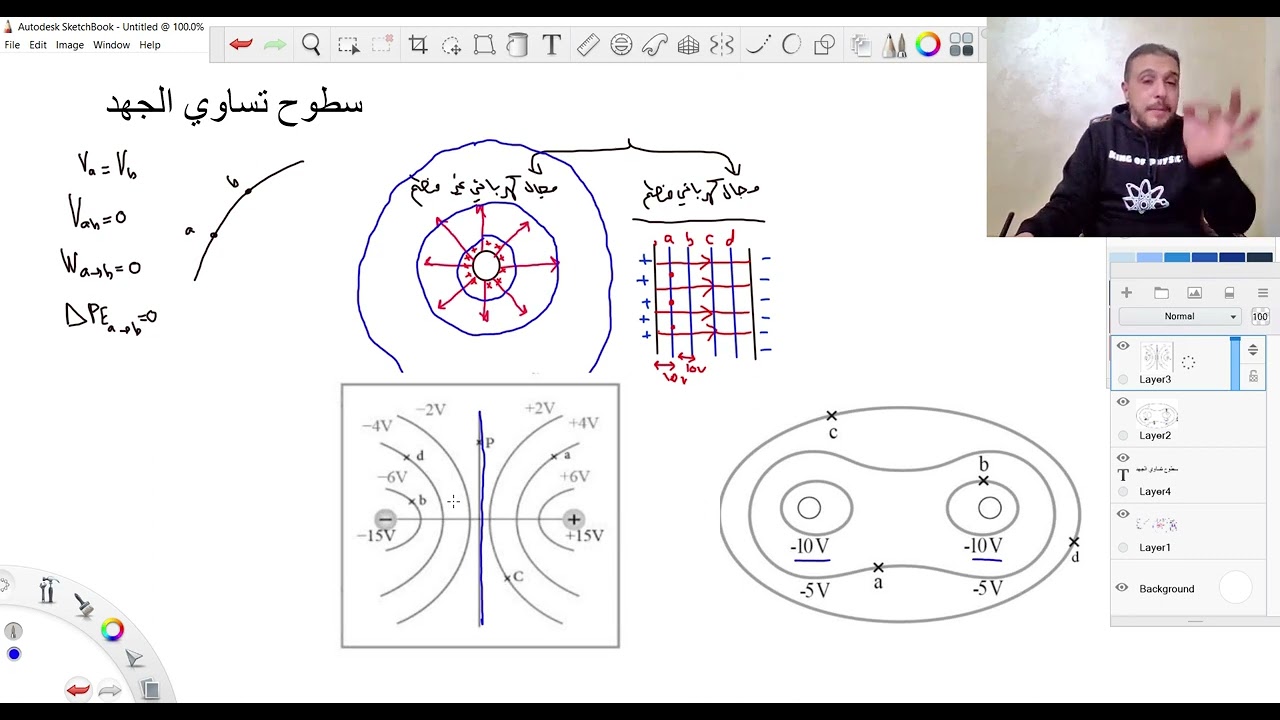
Task: Open the Draw Styles shapes tool
Action: click(825, 45)
